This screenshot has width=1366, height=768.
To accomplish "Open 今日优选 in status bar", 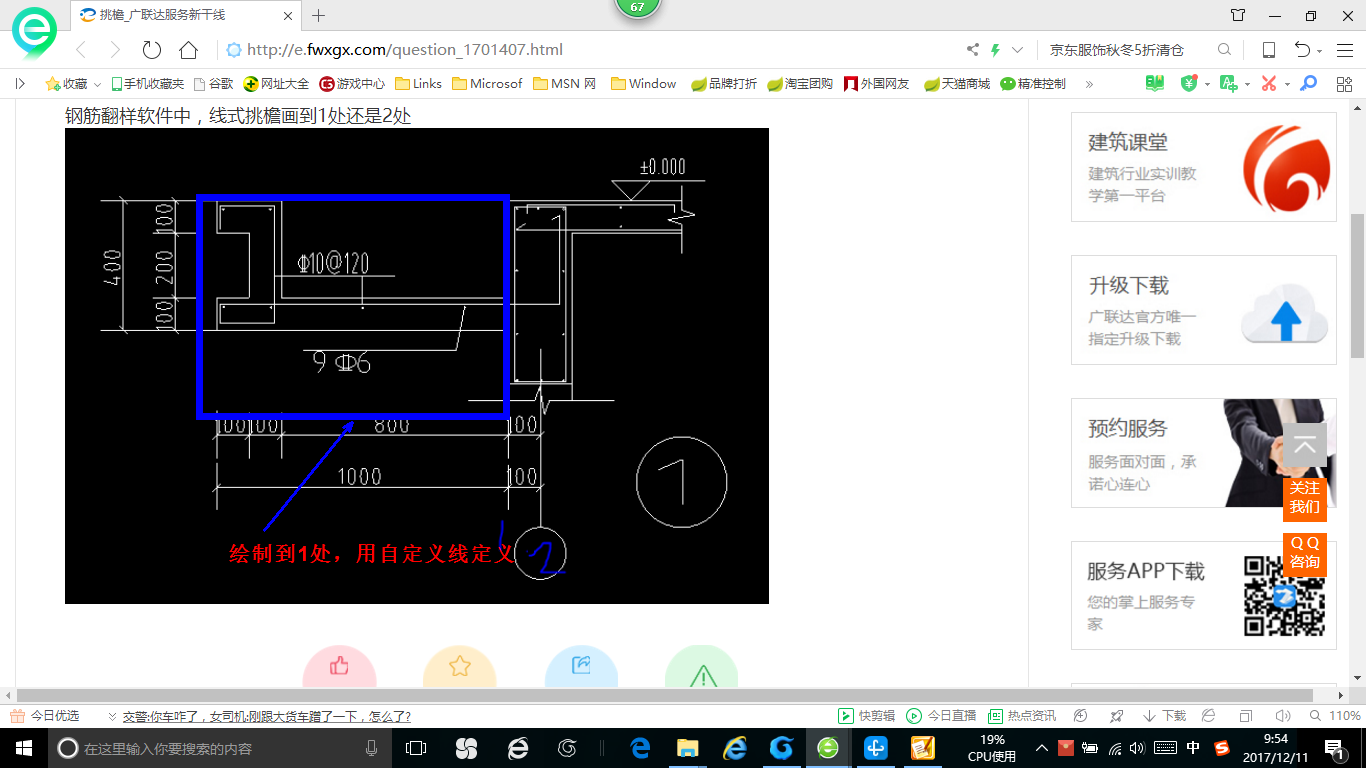I will click(x=45, y=716).
